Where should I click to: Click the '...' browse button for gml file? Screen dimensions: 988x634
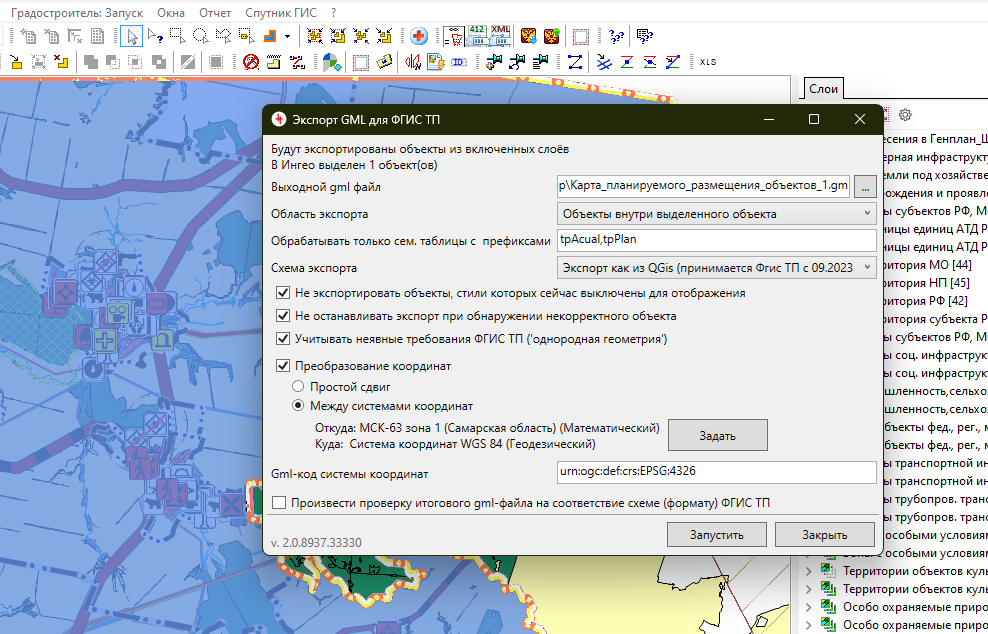865,187
